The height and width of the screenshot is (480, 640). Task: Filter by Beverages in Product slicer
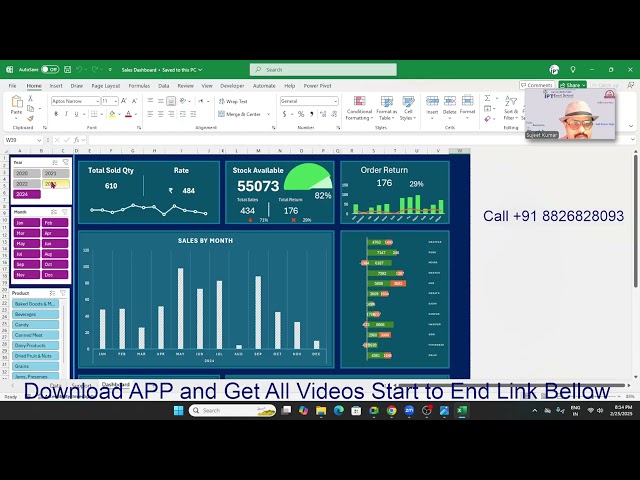[36, 314]
